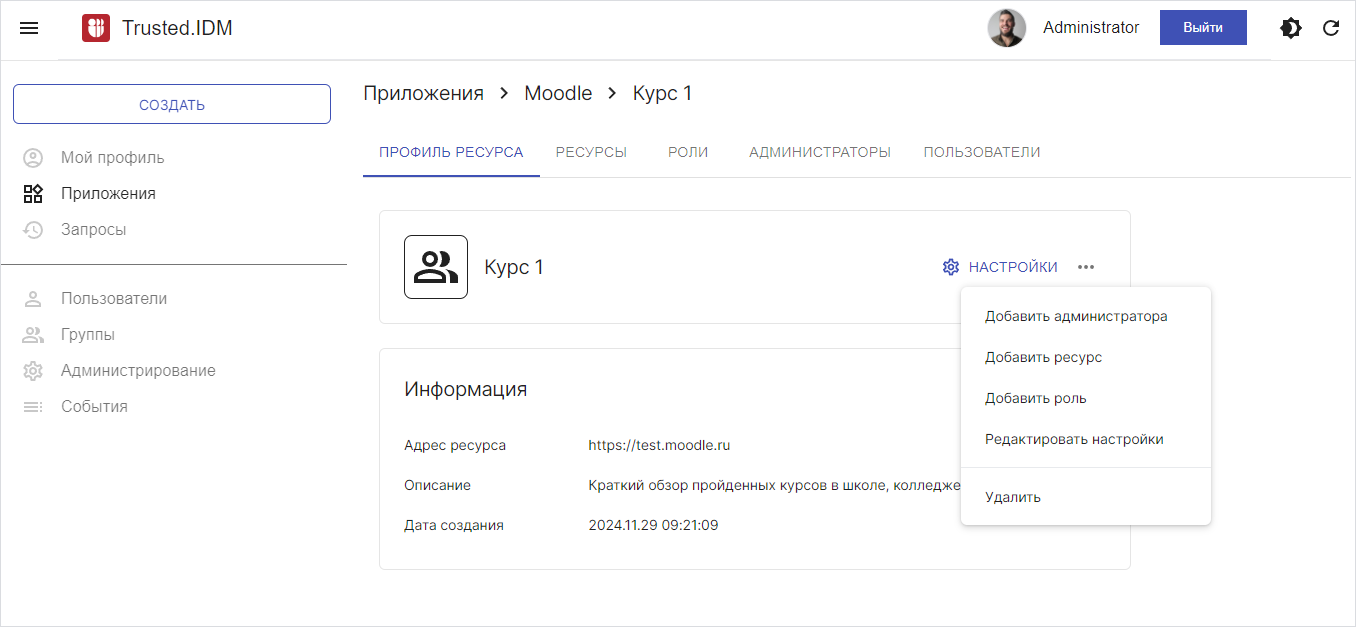Click the Информация section heading
Image resolution: width=1356 pixels, height=627 pixels.
coord(465,390)
